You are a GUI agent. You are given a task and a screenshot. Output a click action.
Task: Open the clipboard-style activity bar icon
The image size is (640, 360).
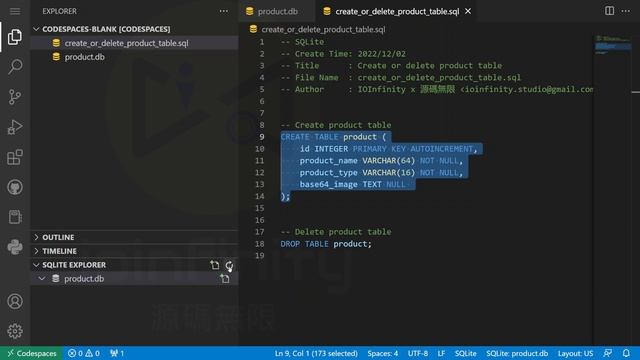pos(15,217)
